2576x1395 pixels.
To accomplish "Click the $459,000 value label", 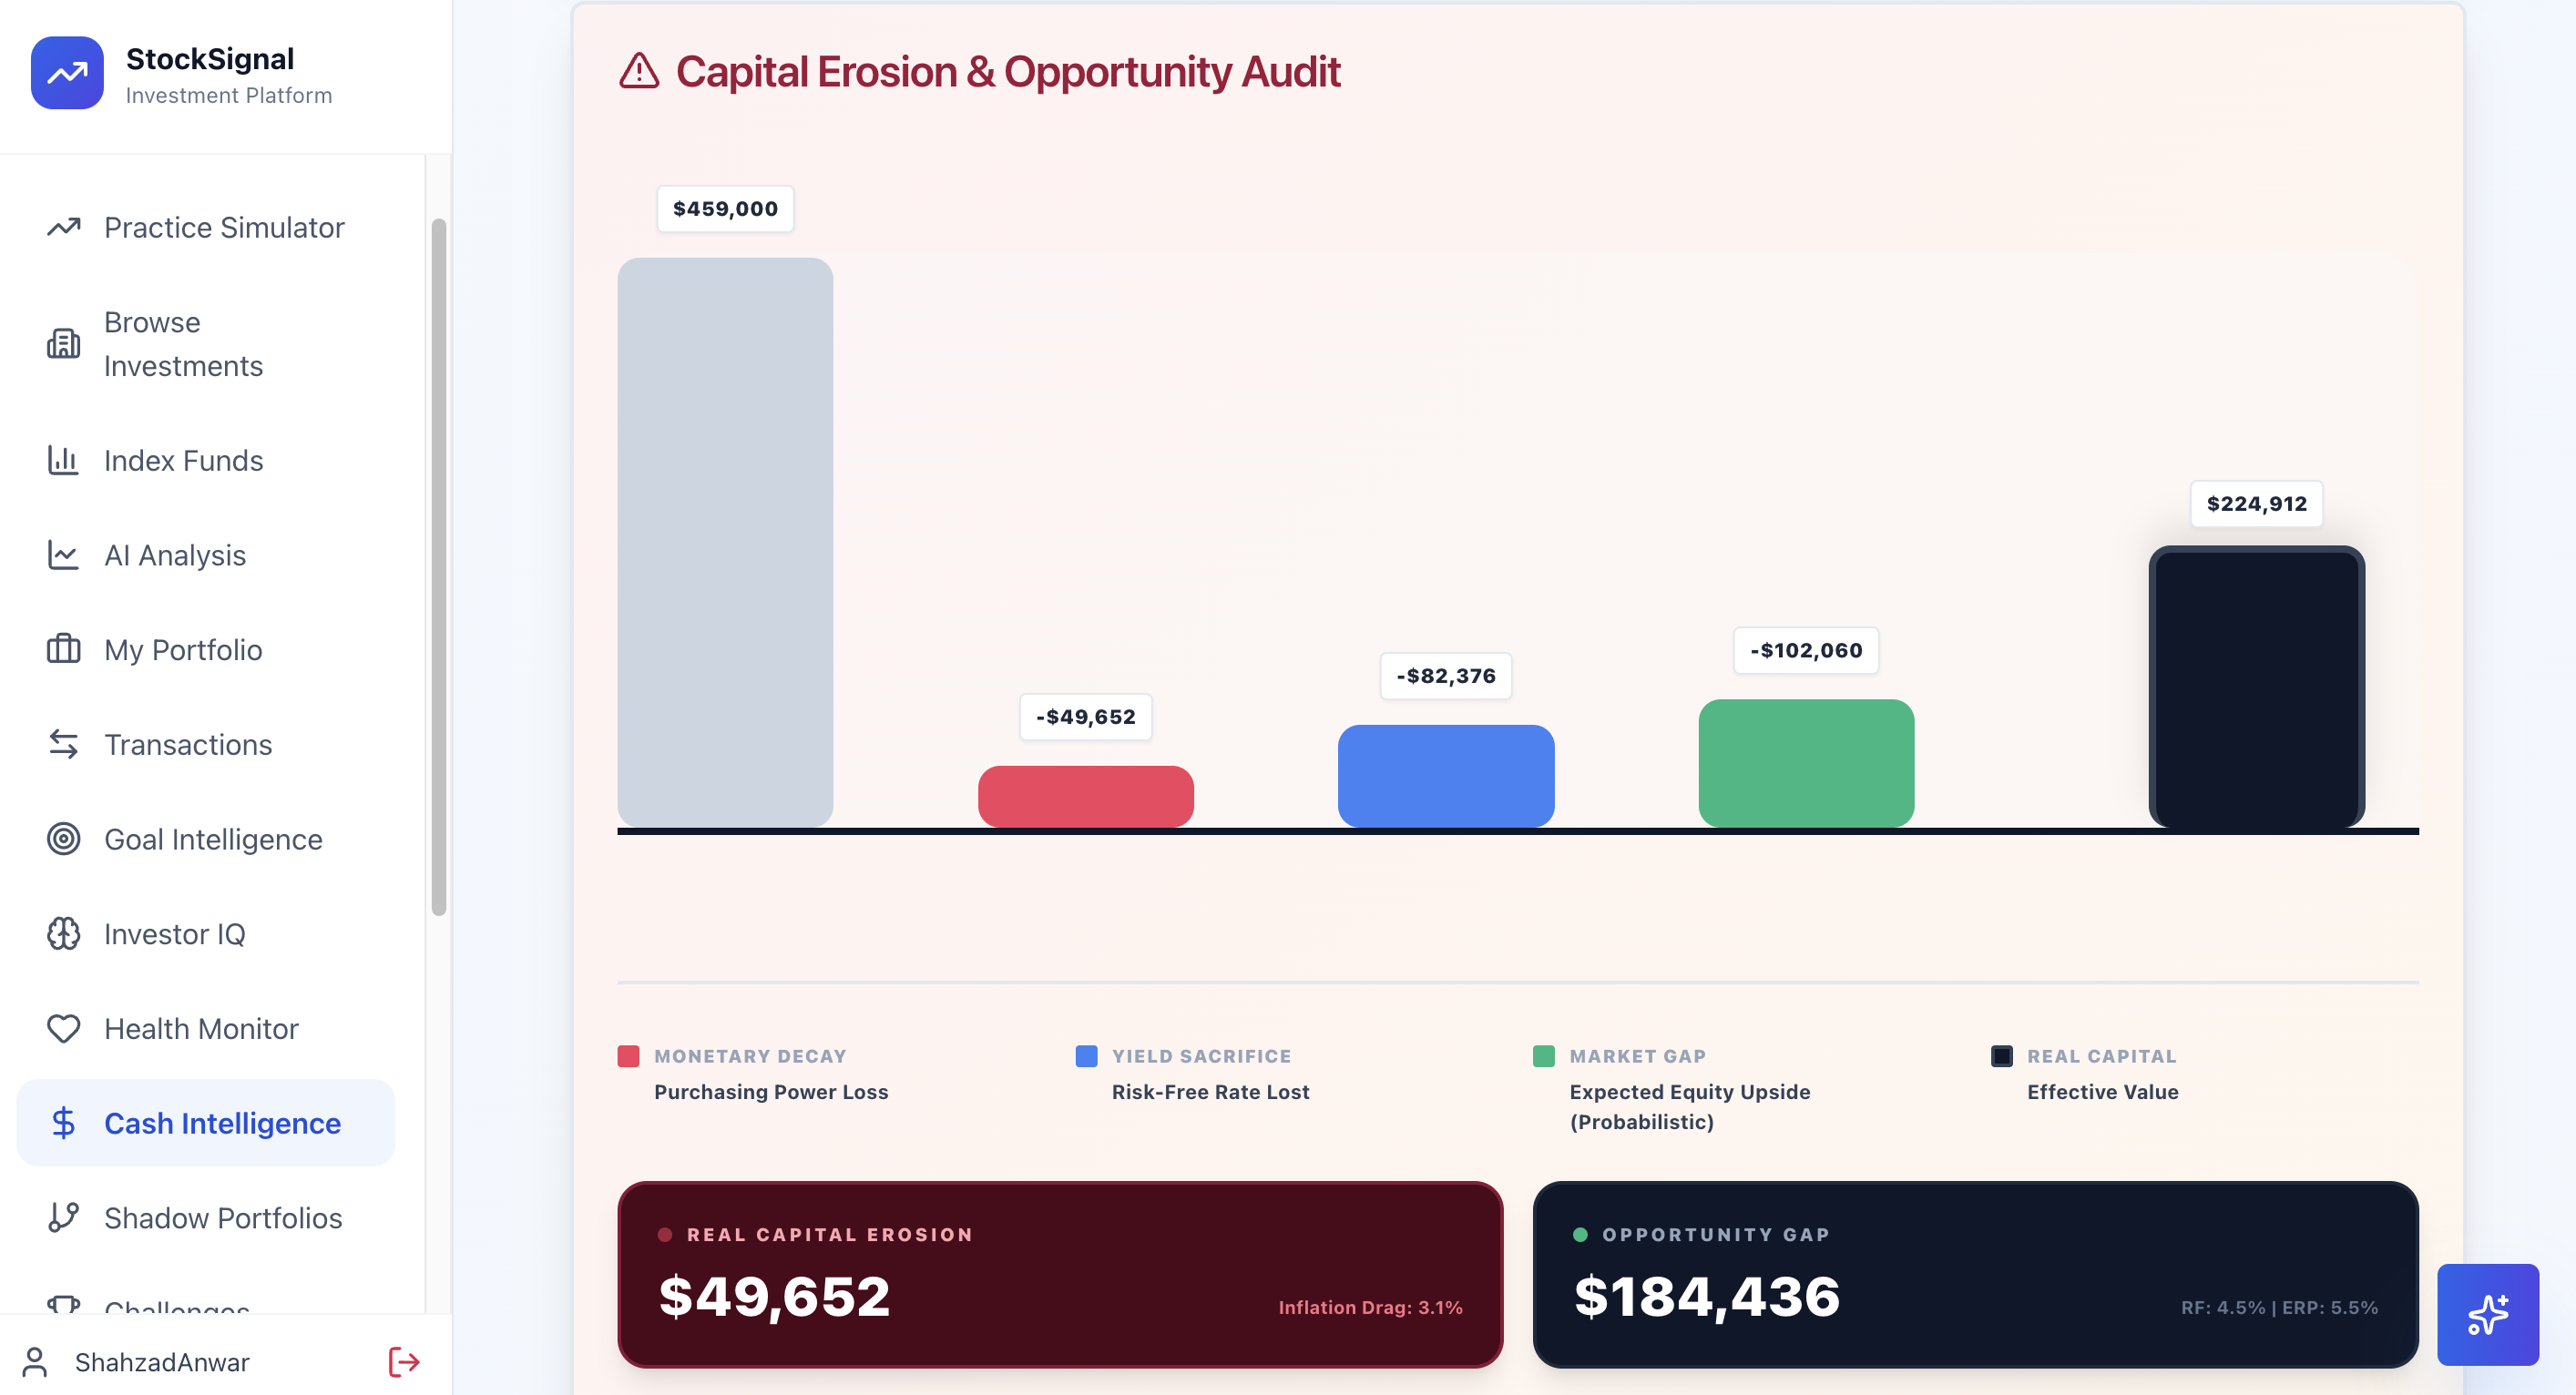I will [x=725, y=209].
